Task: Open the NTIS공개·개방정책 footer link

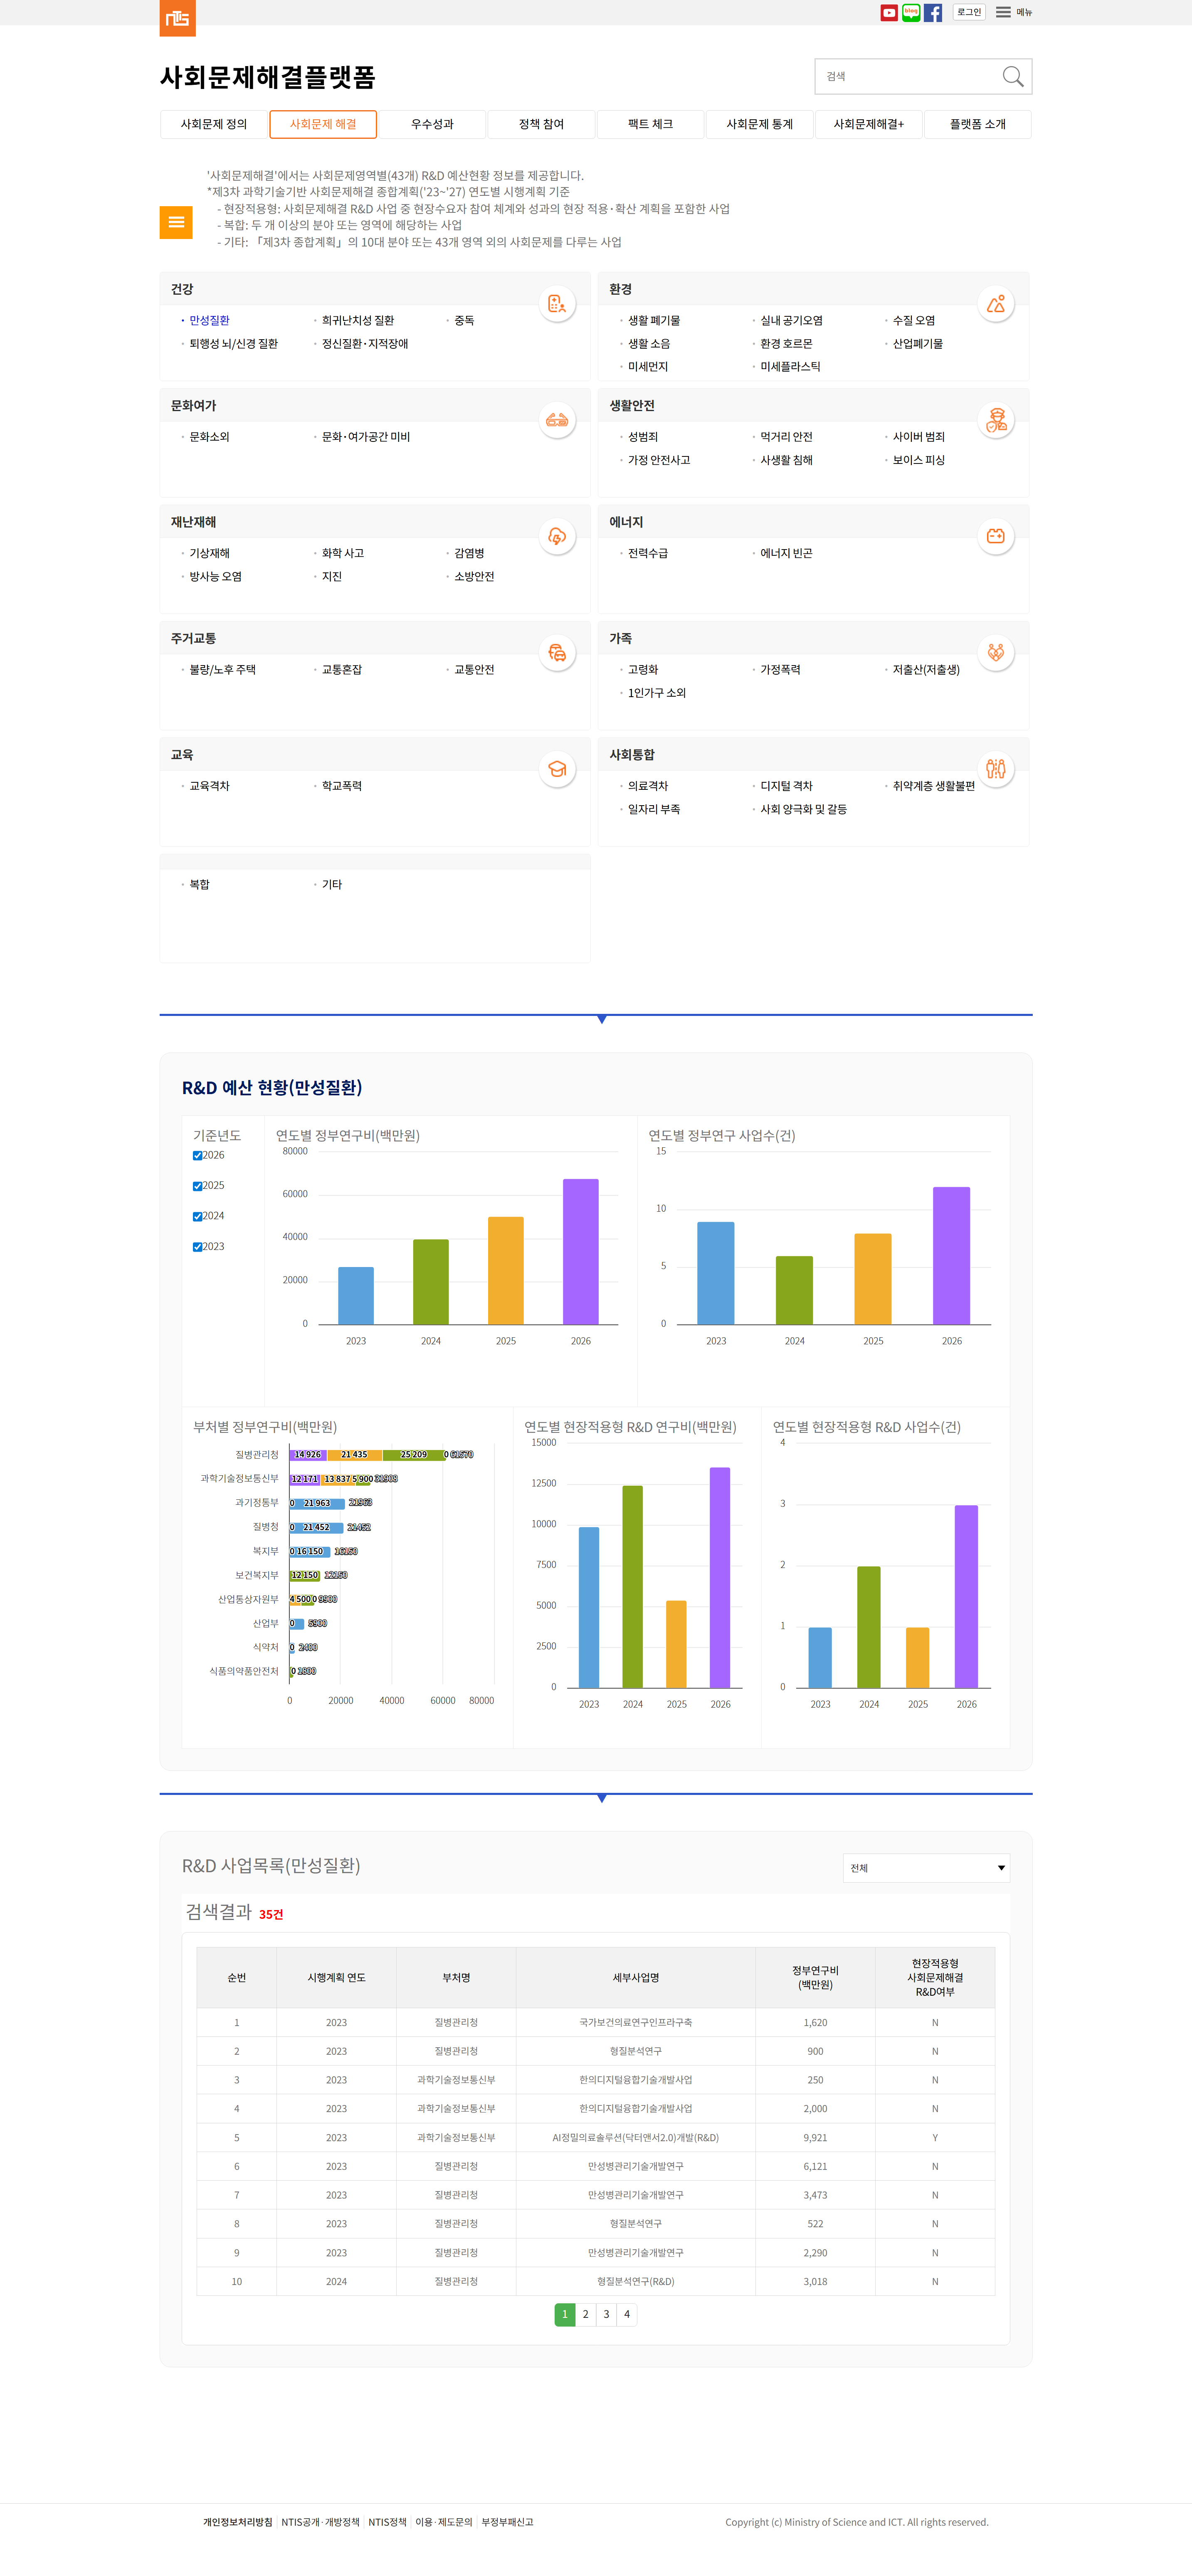Action: click(320, 2522)
